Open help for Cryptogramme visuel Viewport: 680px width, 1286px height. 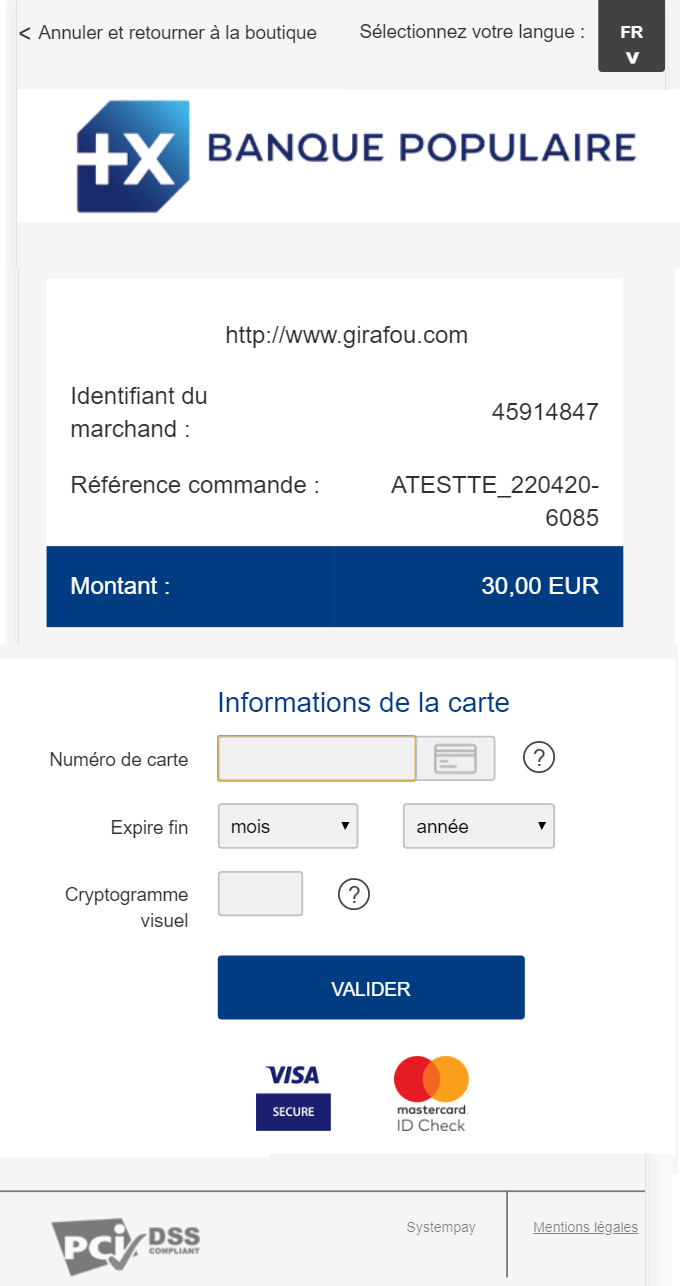pyautogui.click(x=354, y=894)
